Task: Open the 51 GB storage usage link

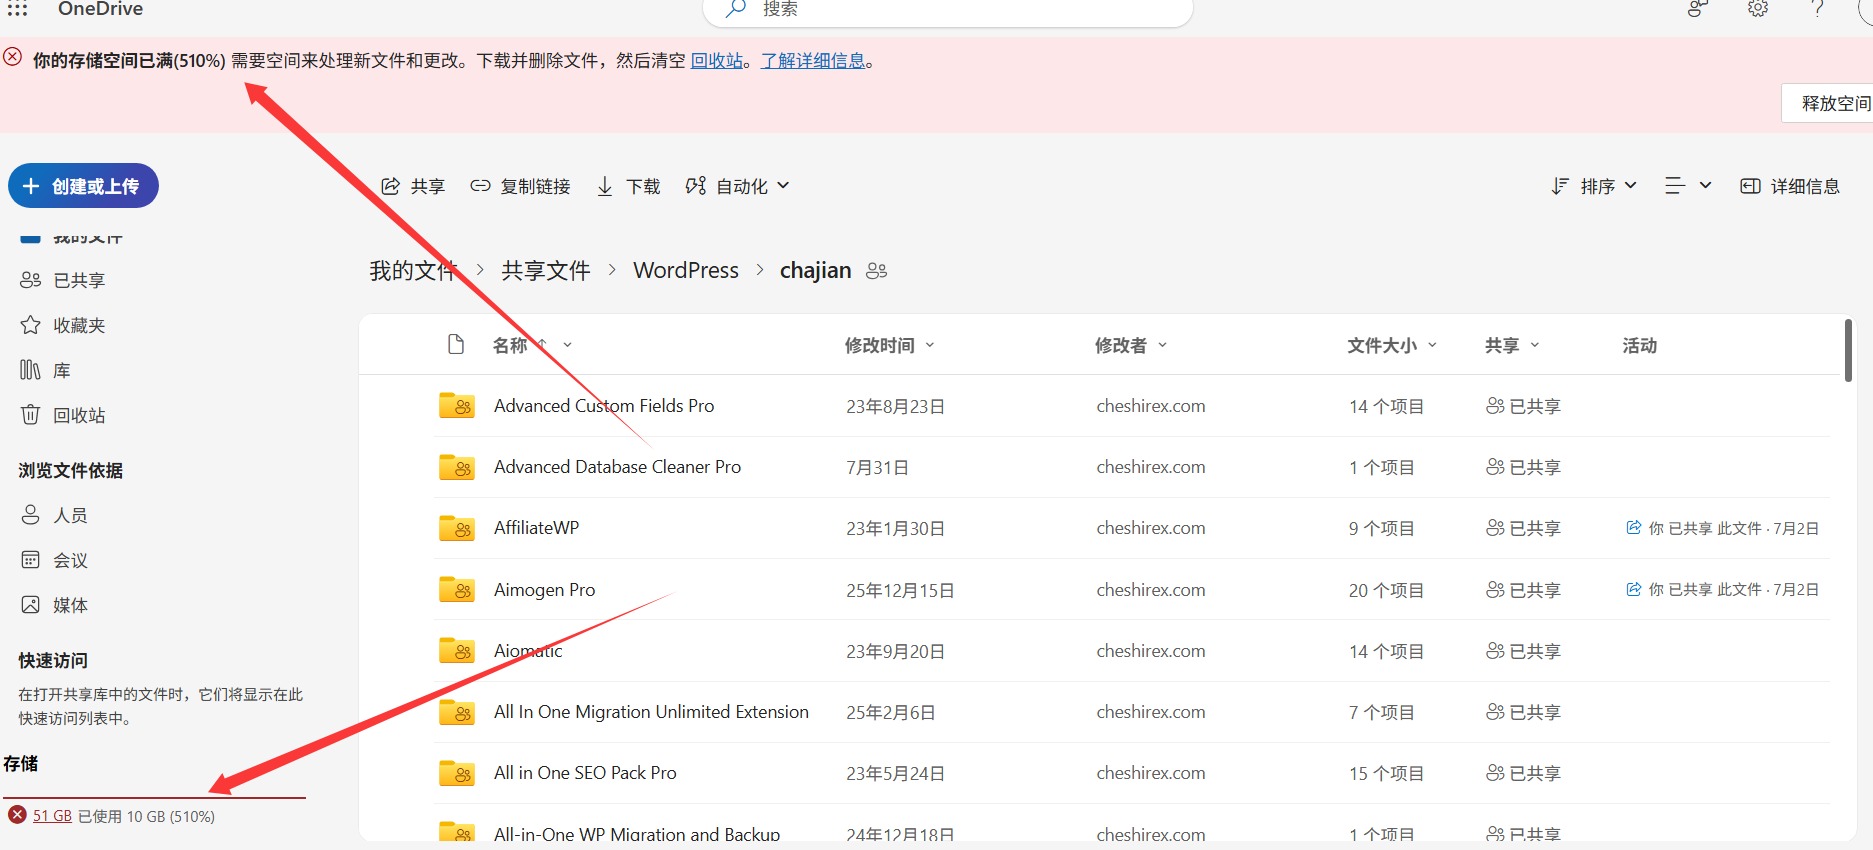Action: point(52,816)
